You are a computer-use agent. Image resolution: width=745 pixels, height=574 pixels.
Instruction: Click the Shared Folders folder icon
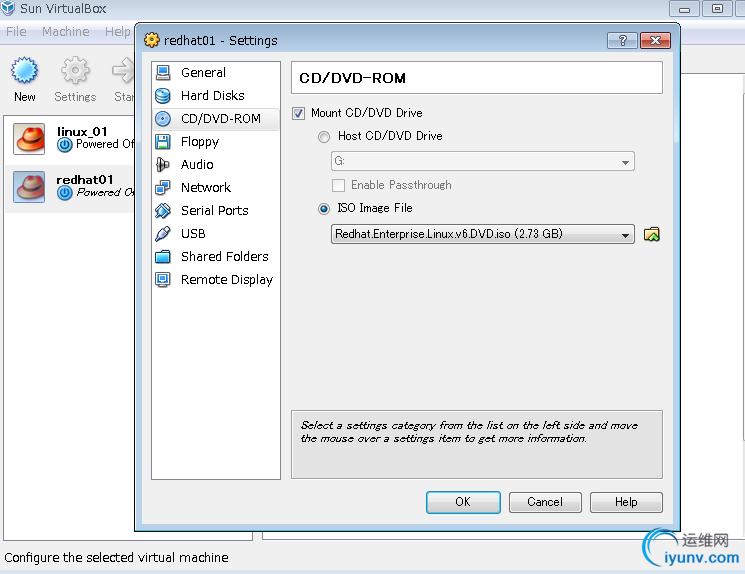pos(163,257)
